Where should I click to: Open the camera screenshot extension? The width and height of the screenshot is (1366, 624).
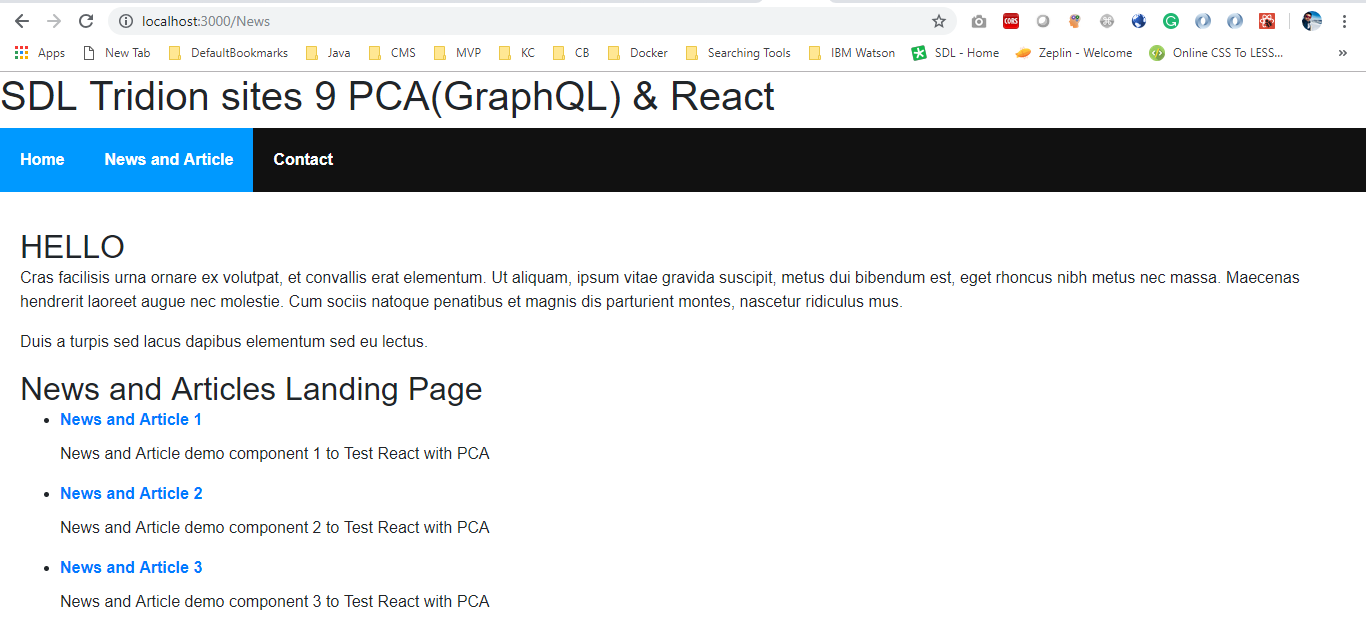tap(979, 21)
